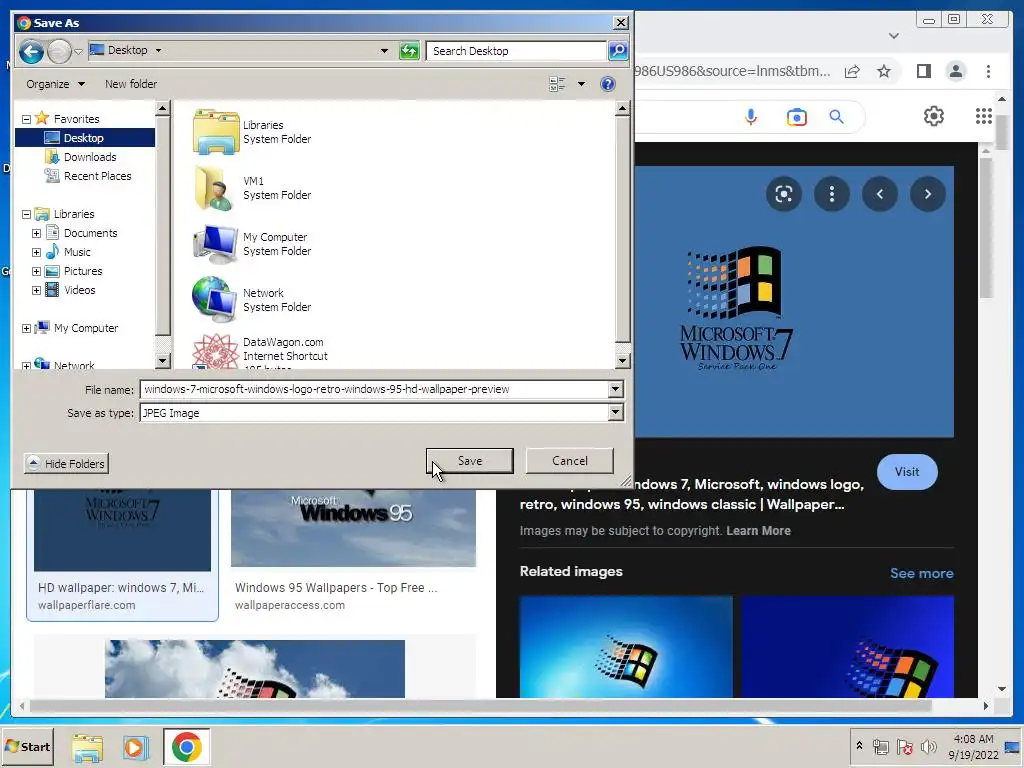The height and width of the screenshot is (768, 1024).
Task: Expand the Music library node
Action: pos(37,252)
